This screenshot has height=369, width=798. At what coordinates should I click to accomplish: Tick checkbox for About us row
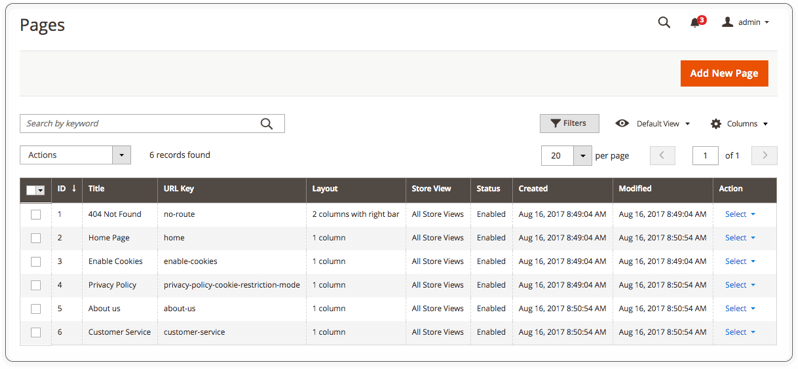36,309
